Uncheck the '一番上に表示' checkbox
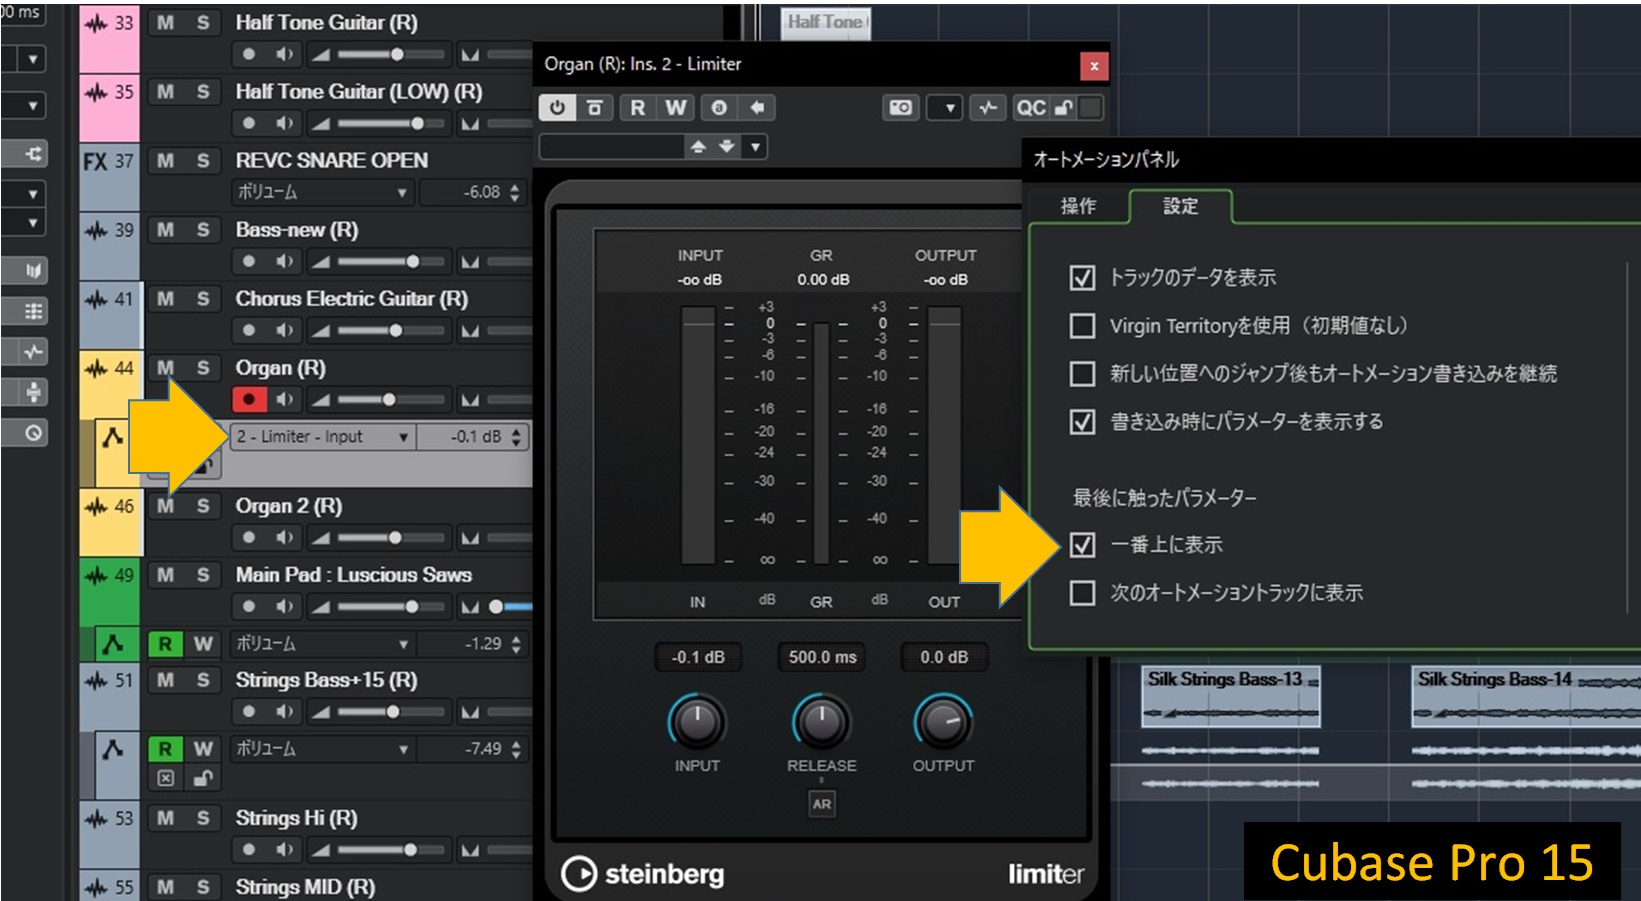 pos(1082,545)
